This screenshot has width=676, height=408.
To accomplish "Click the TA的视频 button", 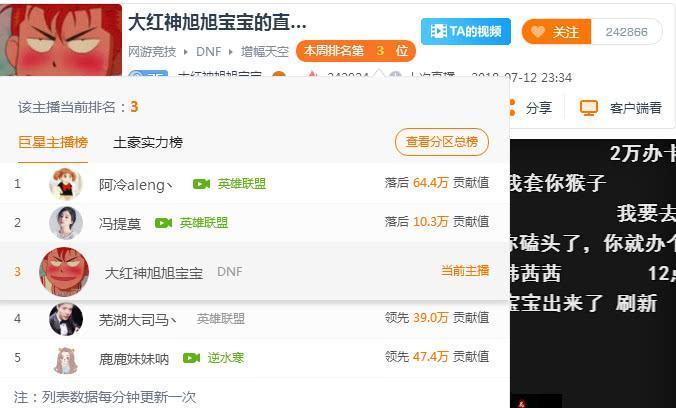I will pos(466,31).
